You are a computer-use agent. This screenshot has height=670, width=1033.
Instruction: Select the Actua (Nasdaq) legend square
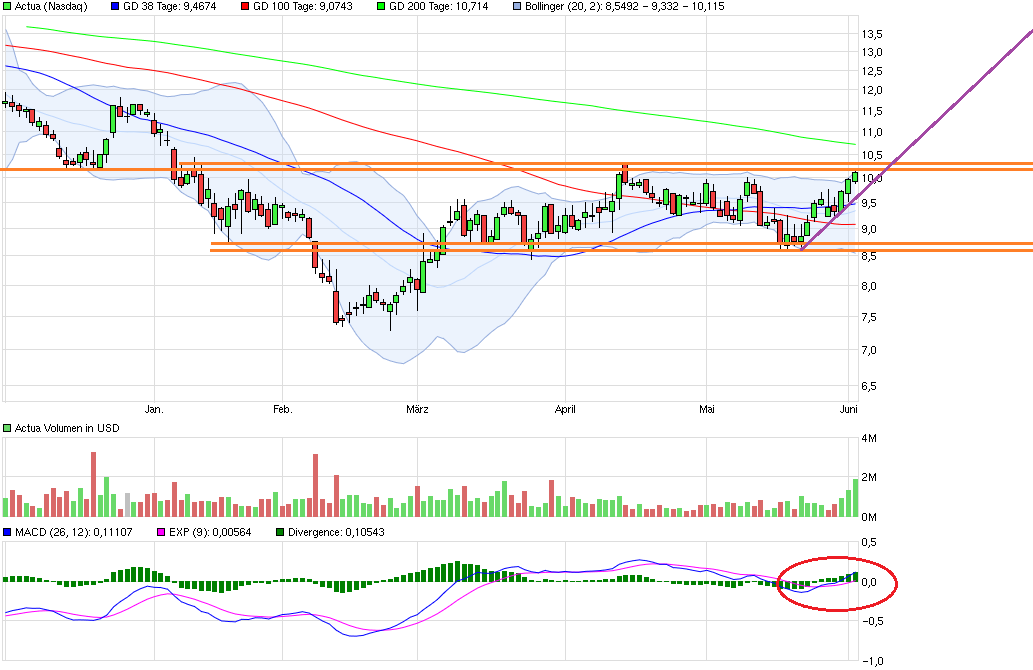pos(8,7)
